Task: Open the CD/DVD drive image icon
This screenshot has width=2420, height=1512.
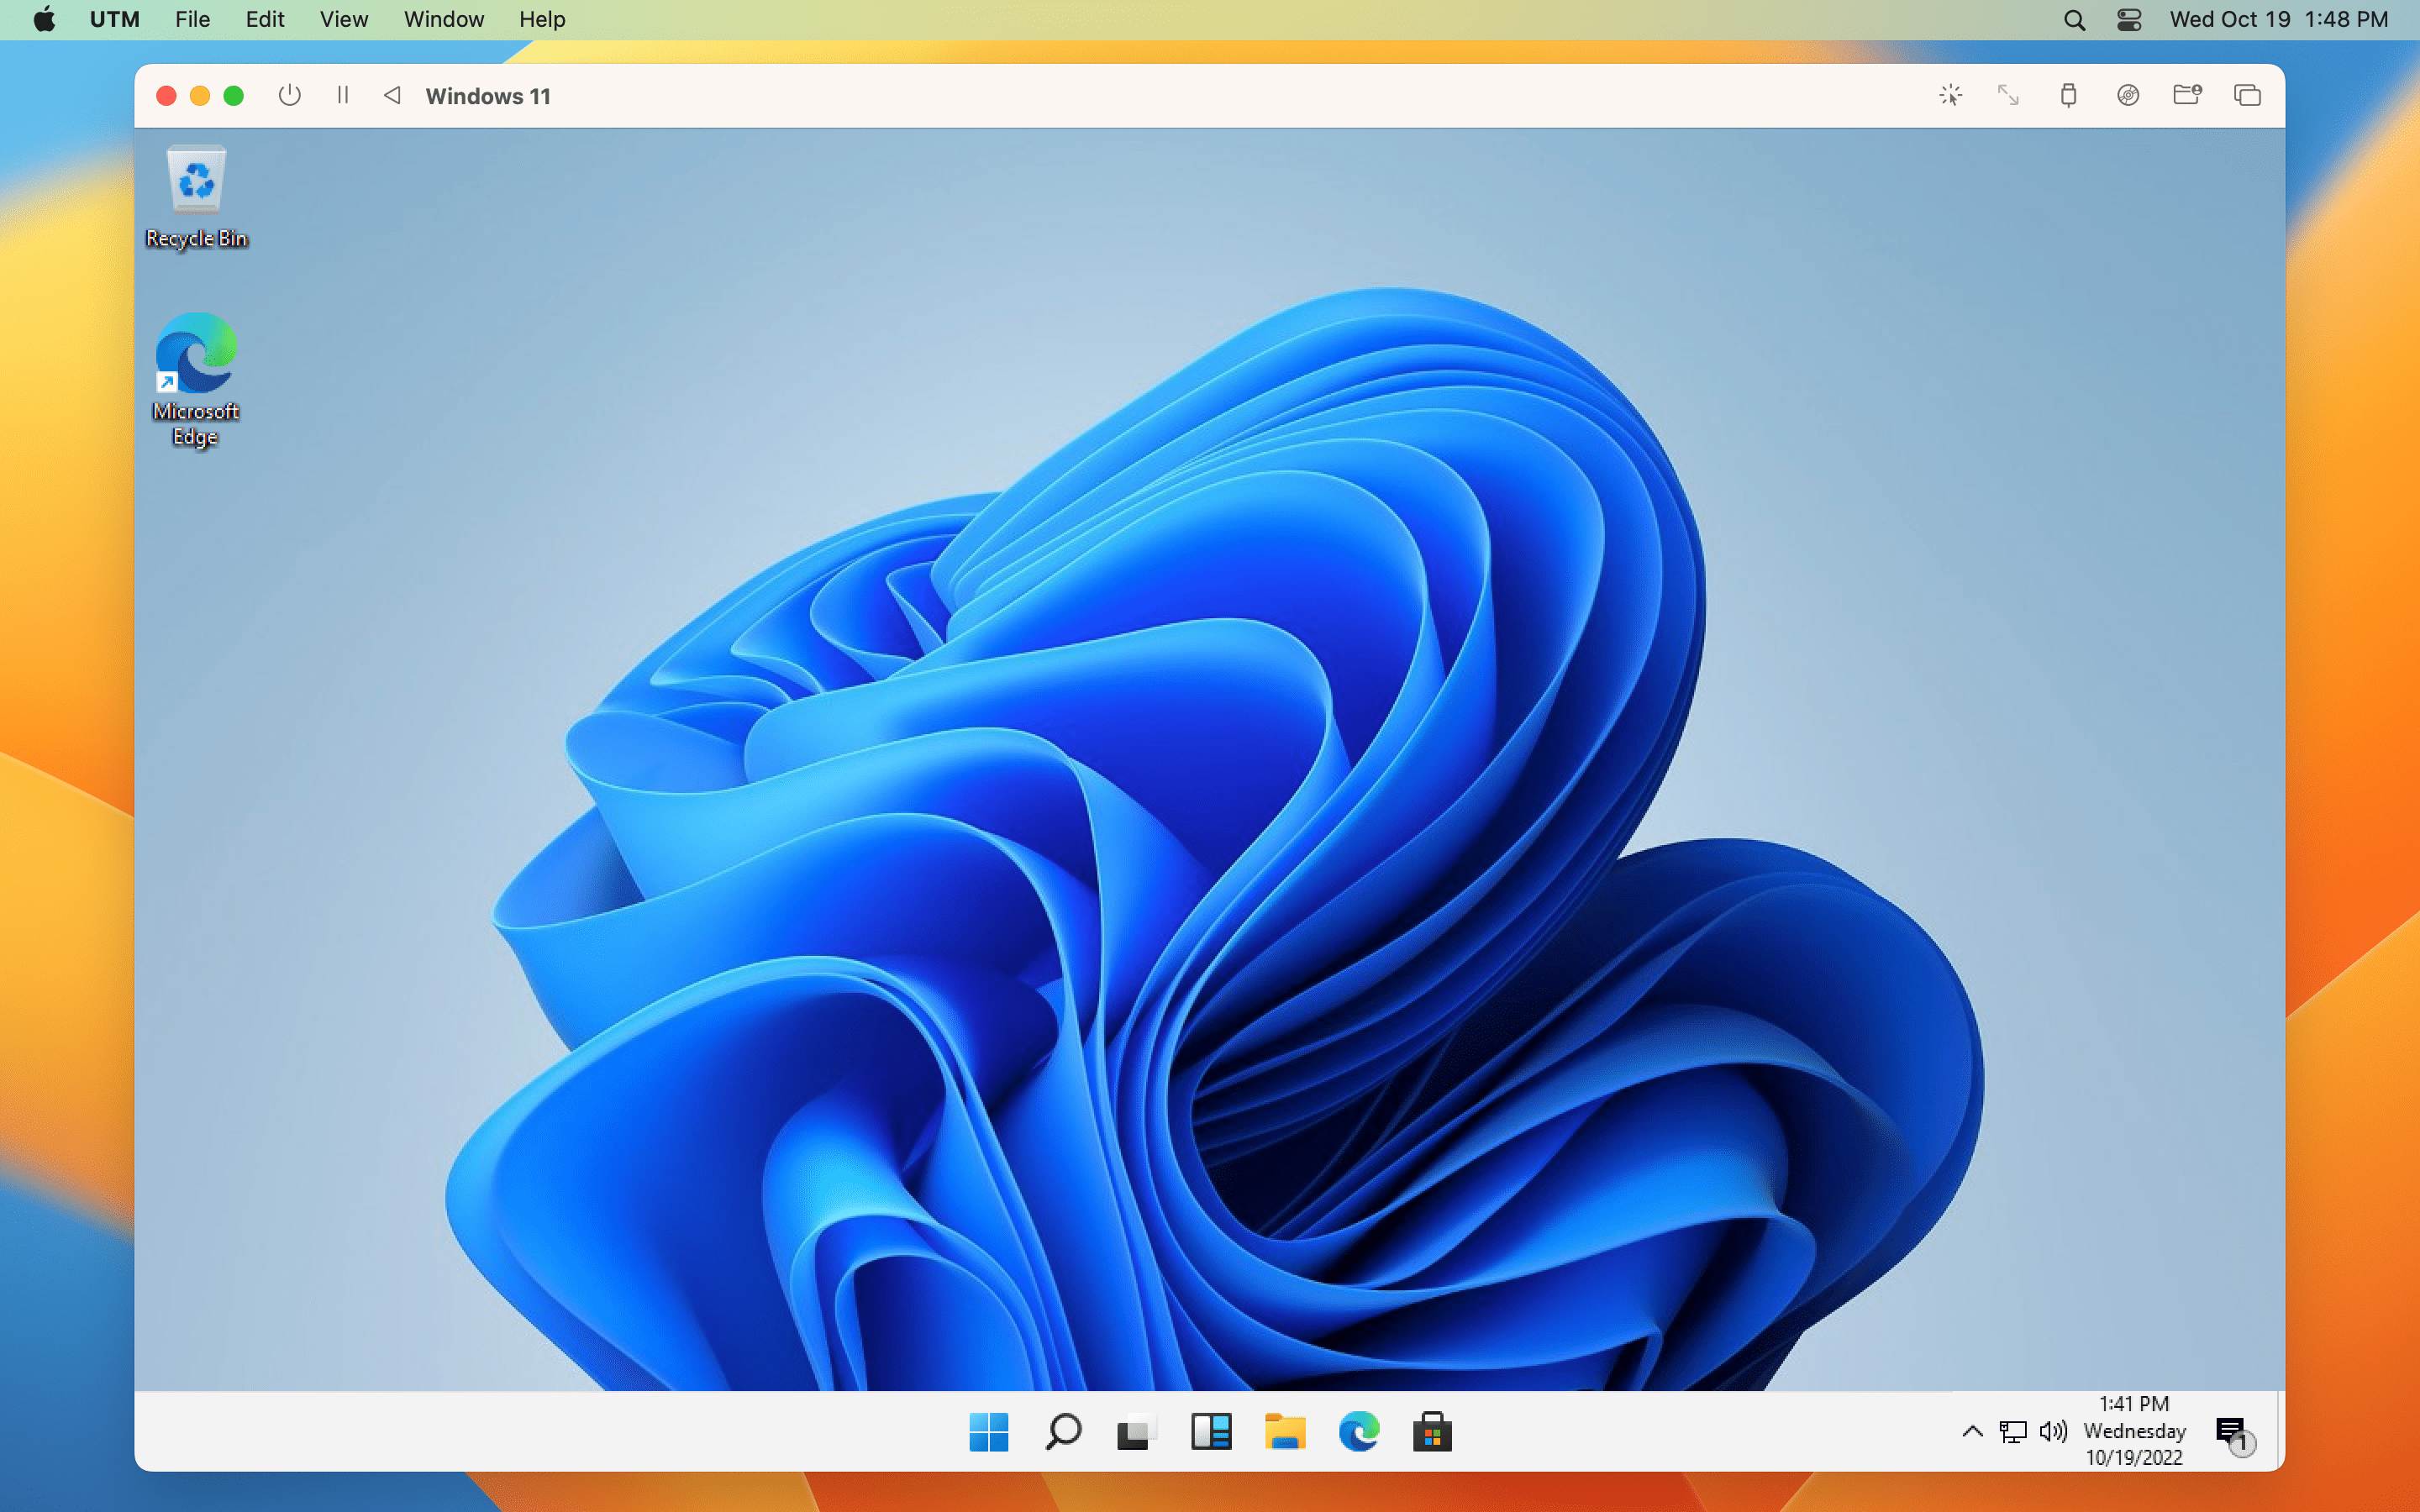Action: pos(2128,95)
